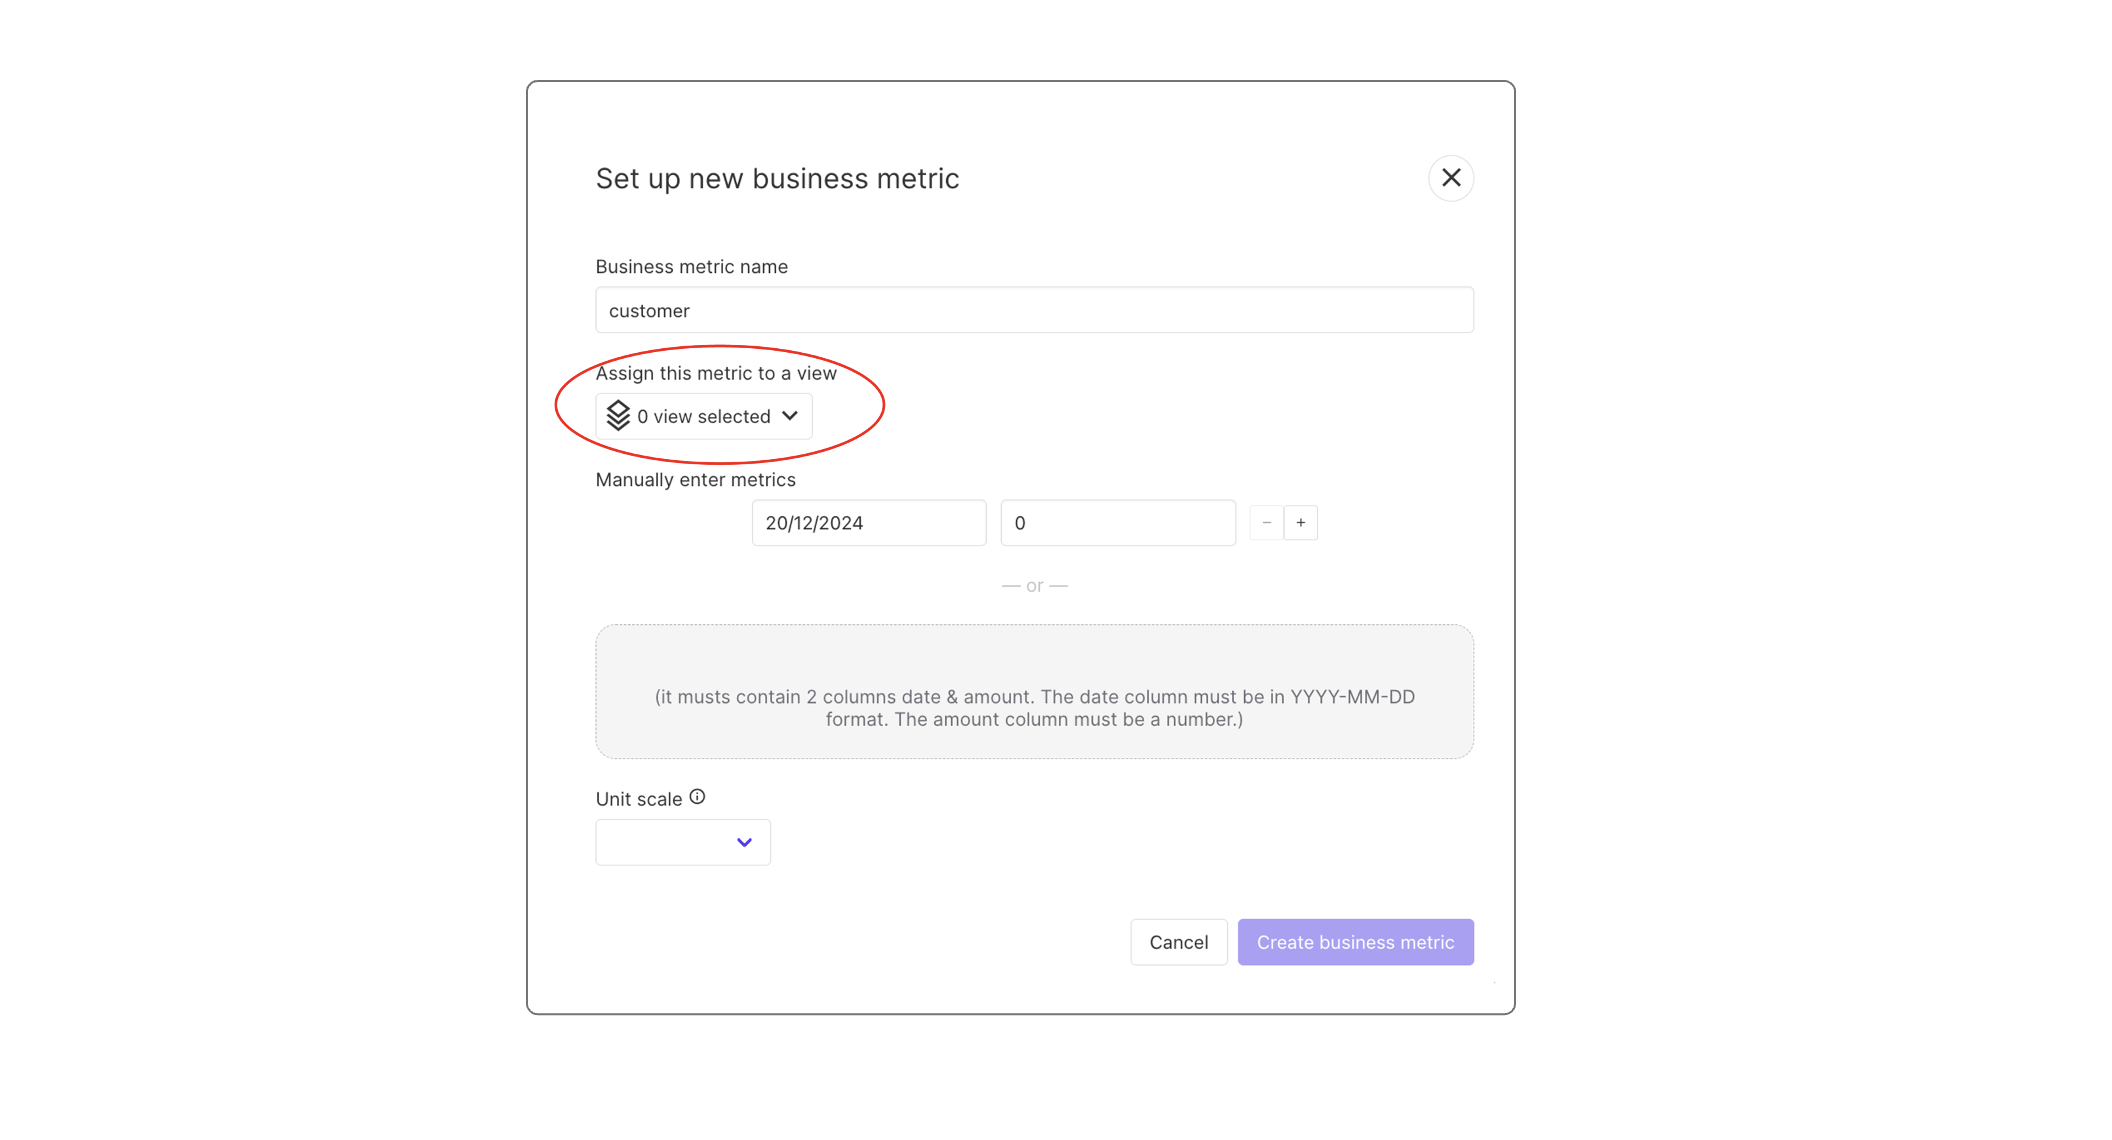This screenshot has height=1140, width=2112.
Task: Click the Cancel button
Action: 1179,942
